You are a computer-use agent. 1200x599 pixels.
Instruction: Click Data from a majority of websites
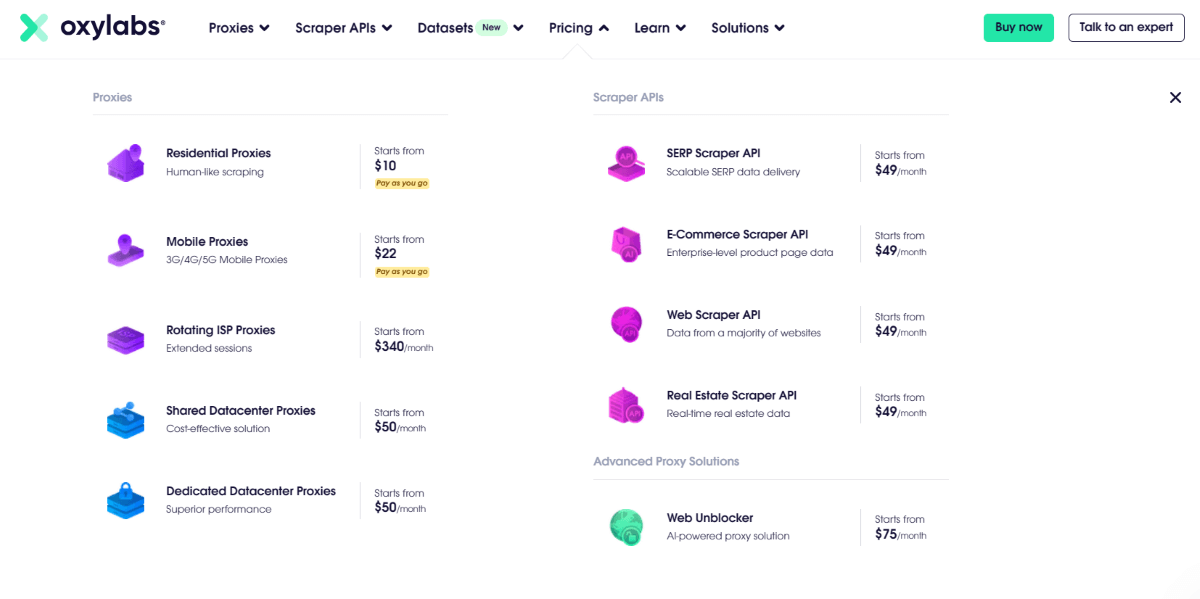(744, 333)
